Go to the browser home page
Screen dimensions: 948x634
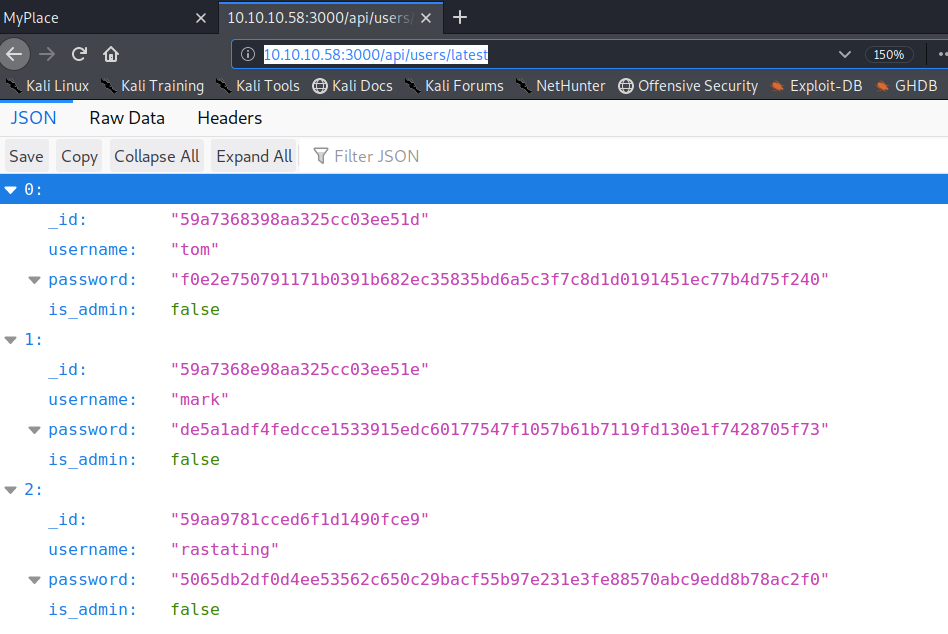pos(111,54)
